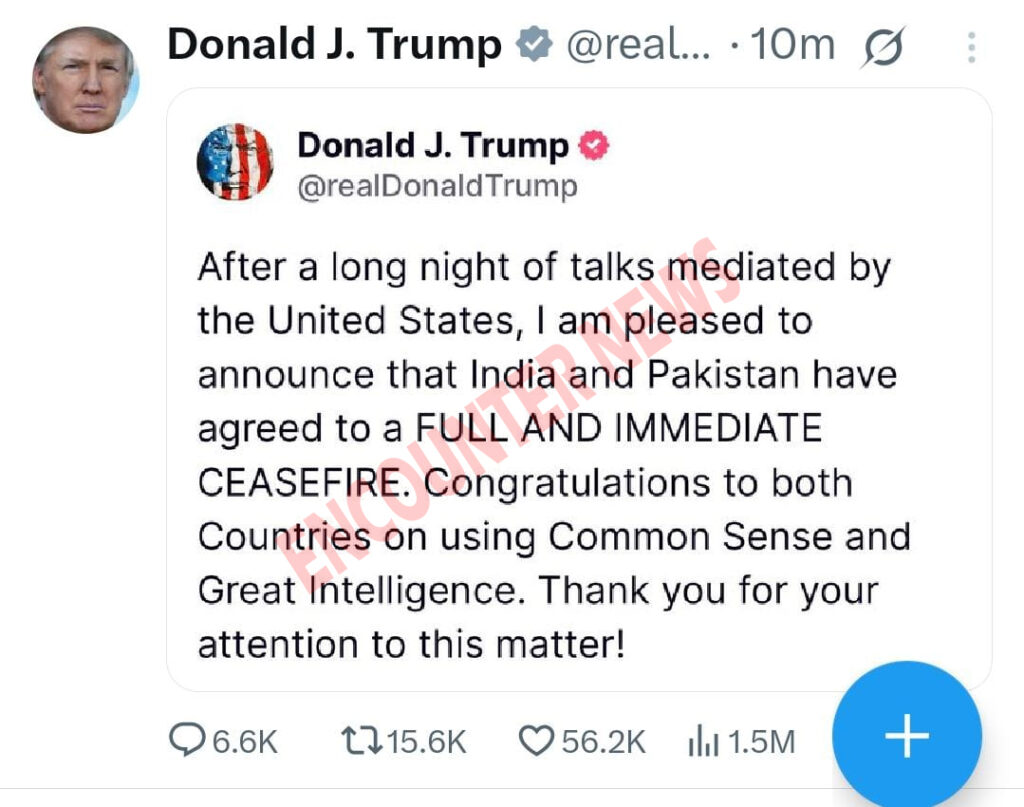Like the post with the heart icon
This screenshot has width=1024, height=807.
[x=536, y=740]
